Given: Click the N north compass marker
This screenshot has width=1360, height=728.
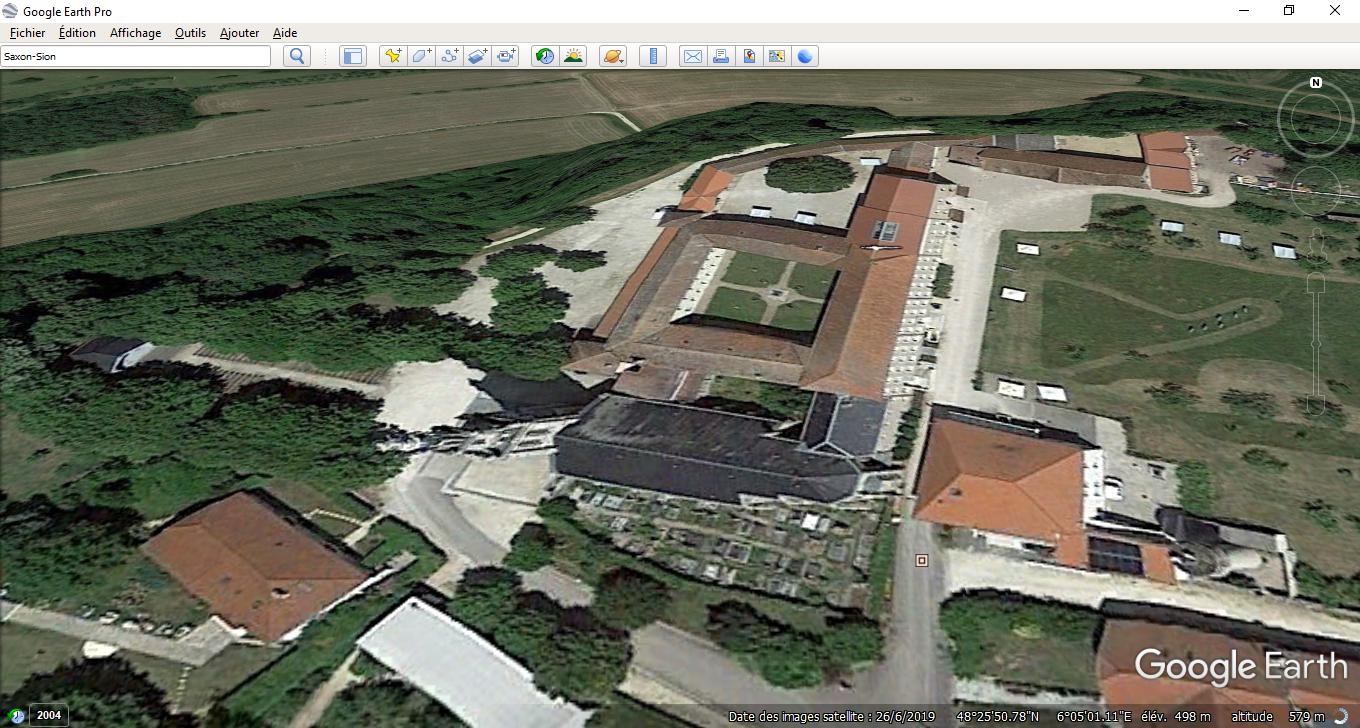Looking at the screenshot, I should (1316, 83).
